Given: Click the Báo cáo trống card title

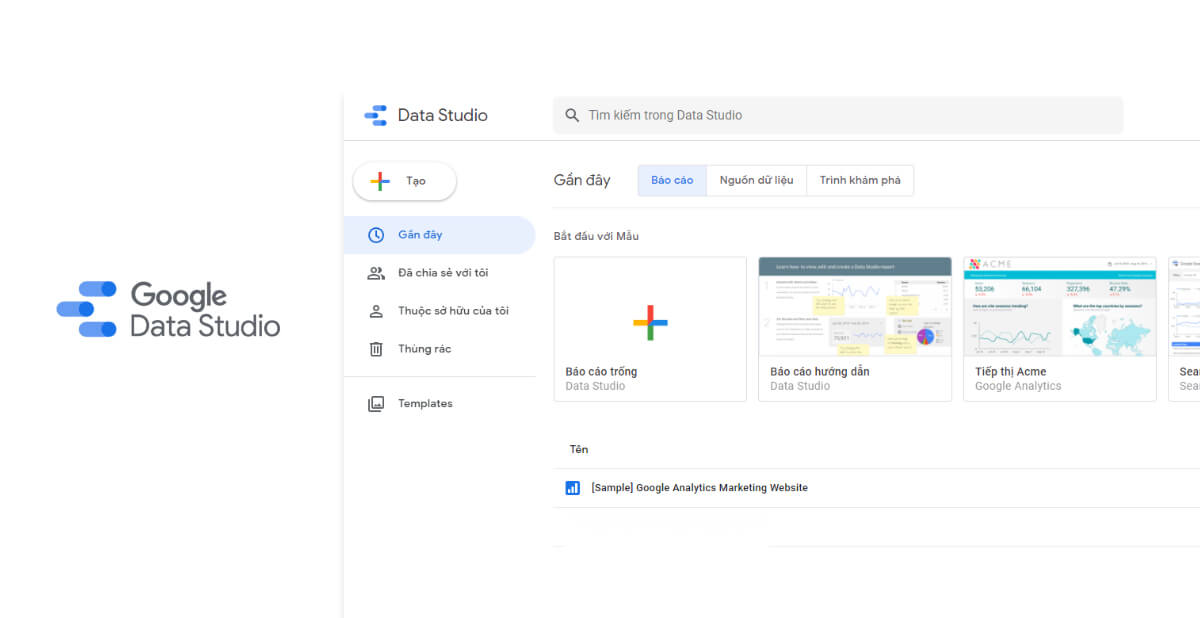Looking at the screenshot, I should (601, 372).
